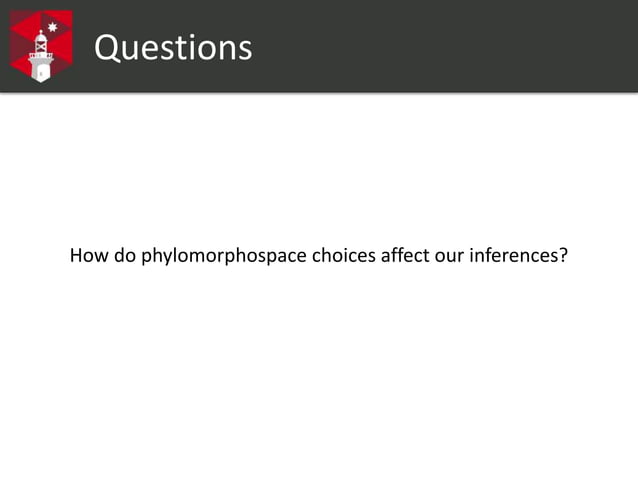Click the white lighthouse tower in the logo
638x478 pixels.
click(41, 56)
